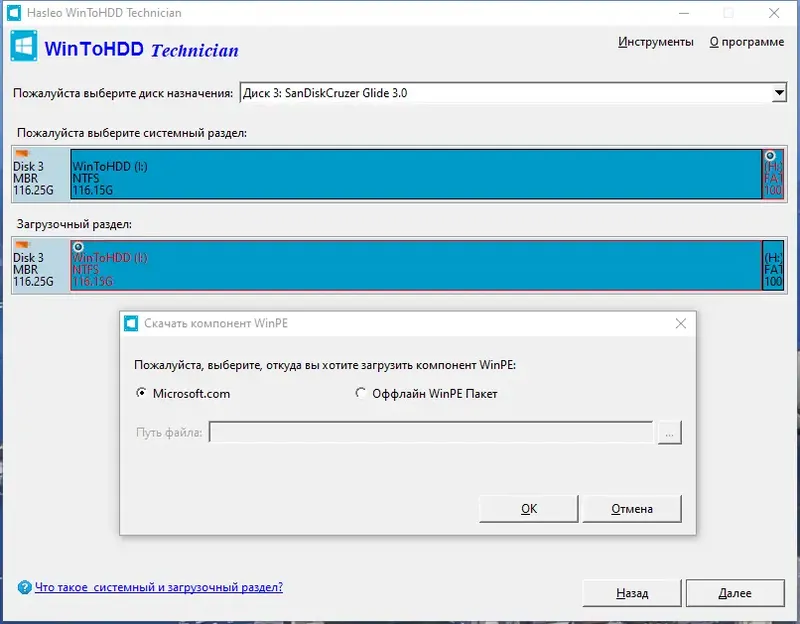The image size is (800, 624).
Task: Confirm with the OK button
Action: coord(529,509)
